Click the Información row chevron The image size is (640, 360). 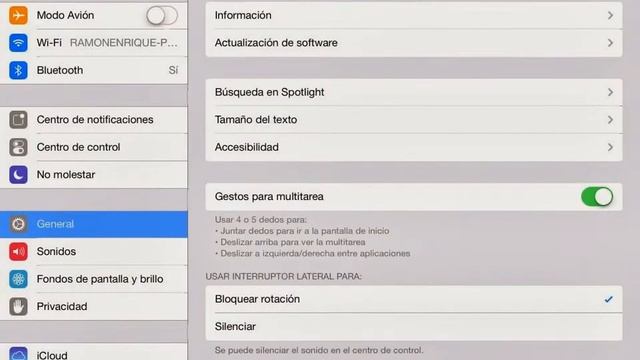pos(610,16)
